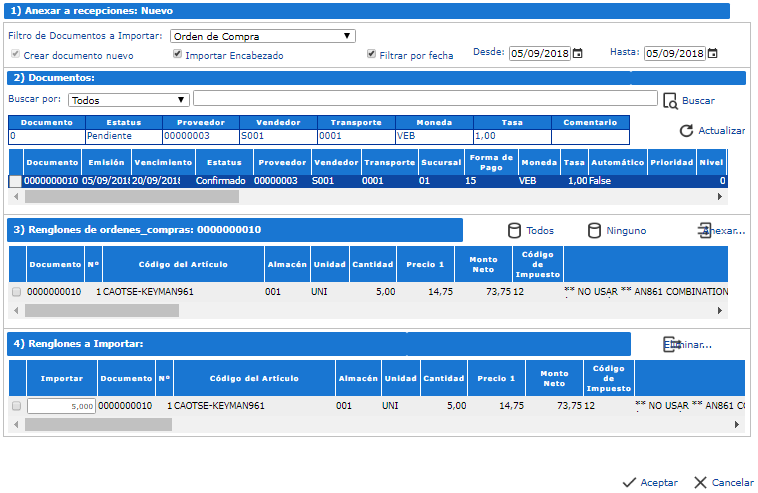The image size is (758, 493).
Task: Expand the Buscar por dropdown
Action: (129, 100)
